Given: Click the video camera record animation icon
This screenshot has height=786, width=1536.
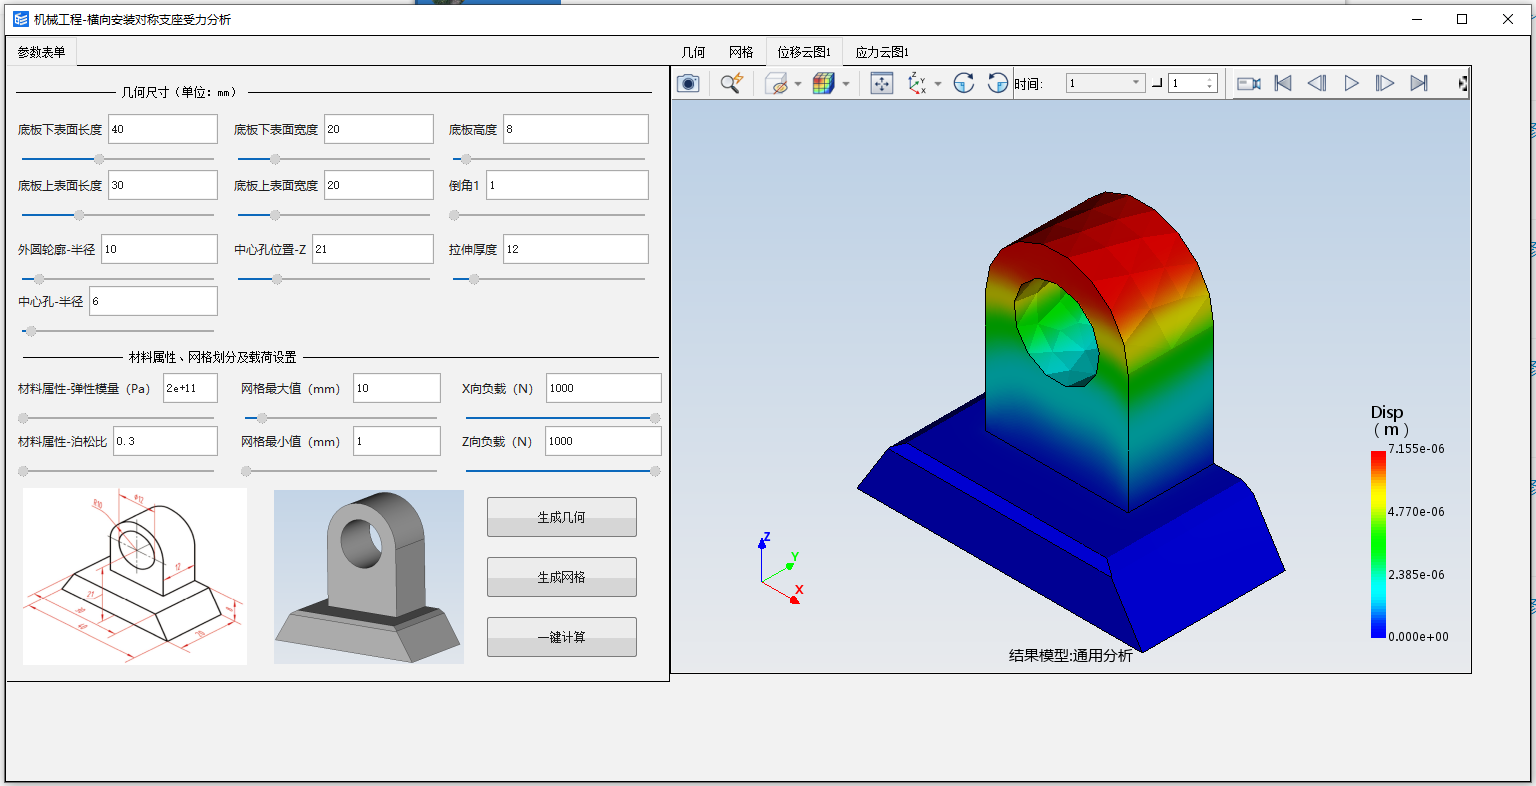Looking at the screenshot, I should point(1249,83).
